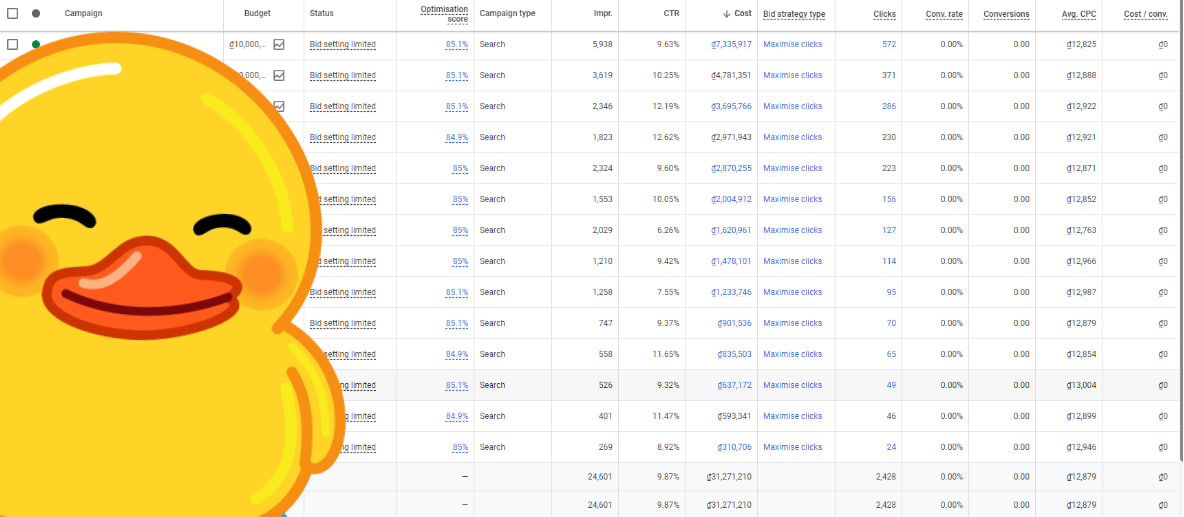Open the 95 clicks link
Screen dimensions: 1184x517
tap(891, 292)
